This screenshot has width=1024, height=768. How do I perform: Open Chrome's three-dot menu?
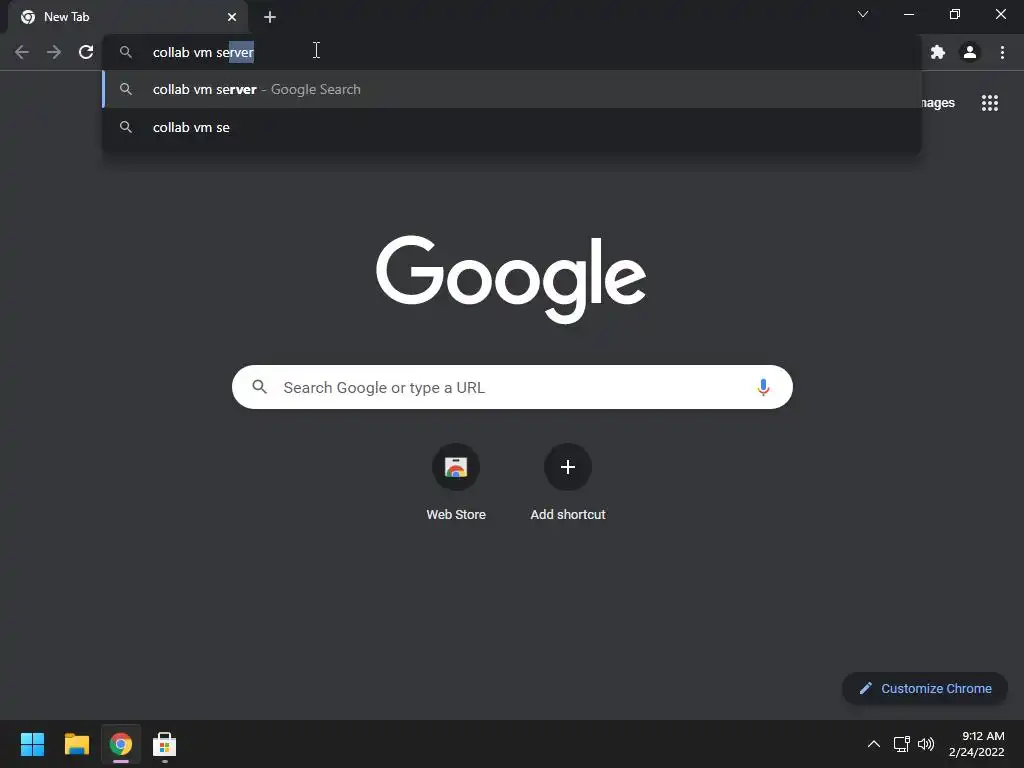point(1002,52)
